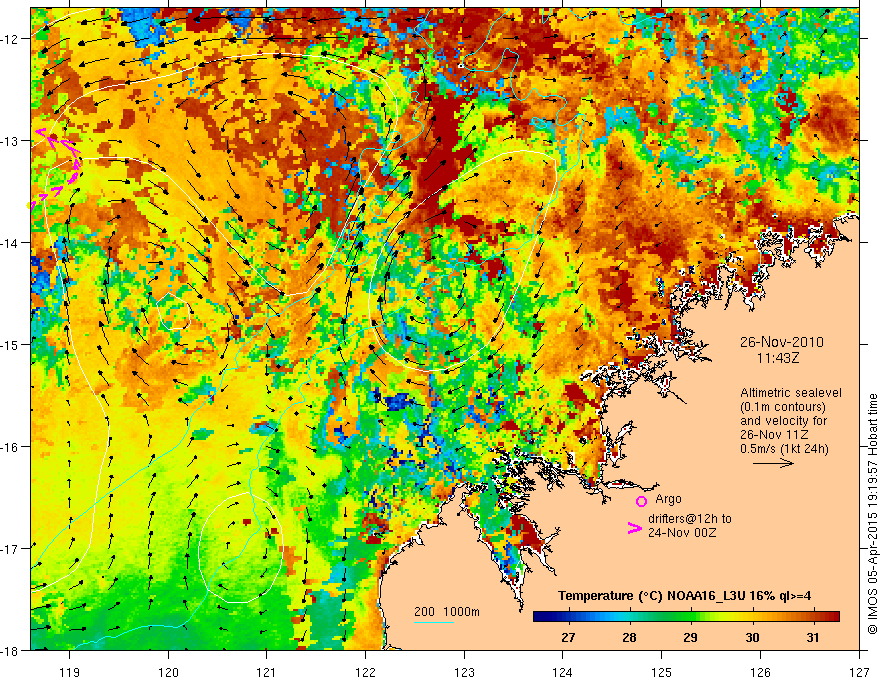Click the 28 value on temperature scale
The image size is (880, 680).
[x=629, y=637]
